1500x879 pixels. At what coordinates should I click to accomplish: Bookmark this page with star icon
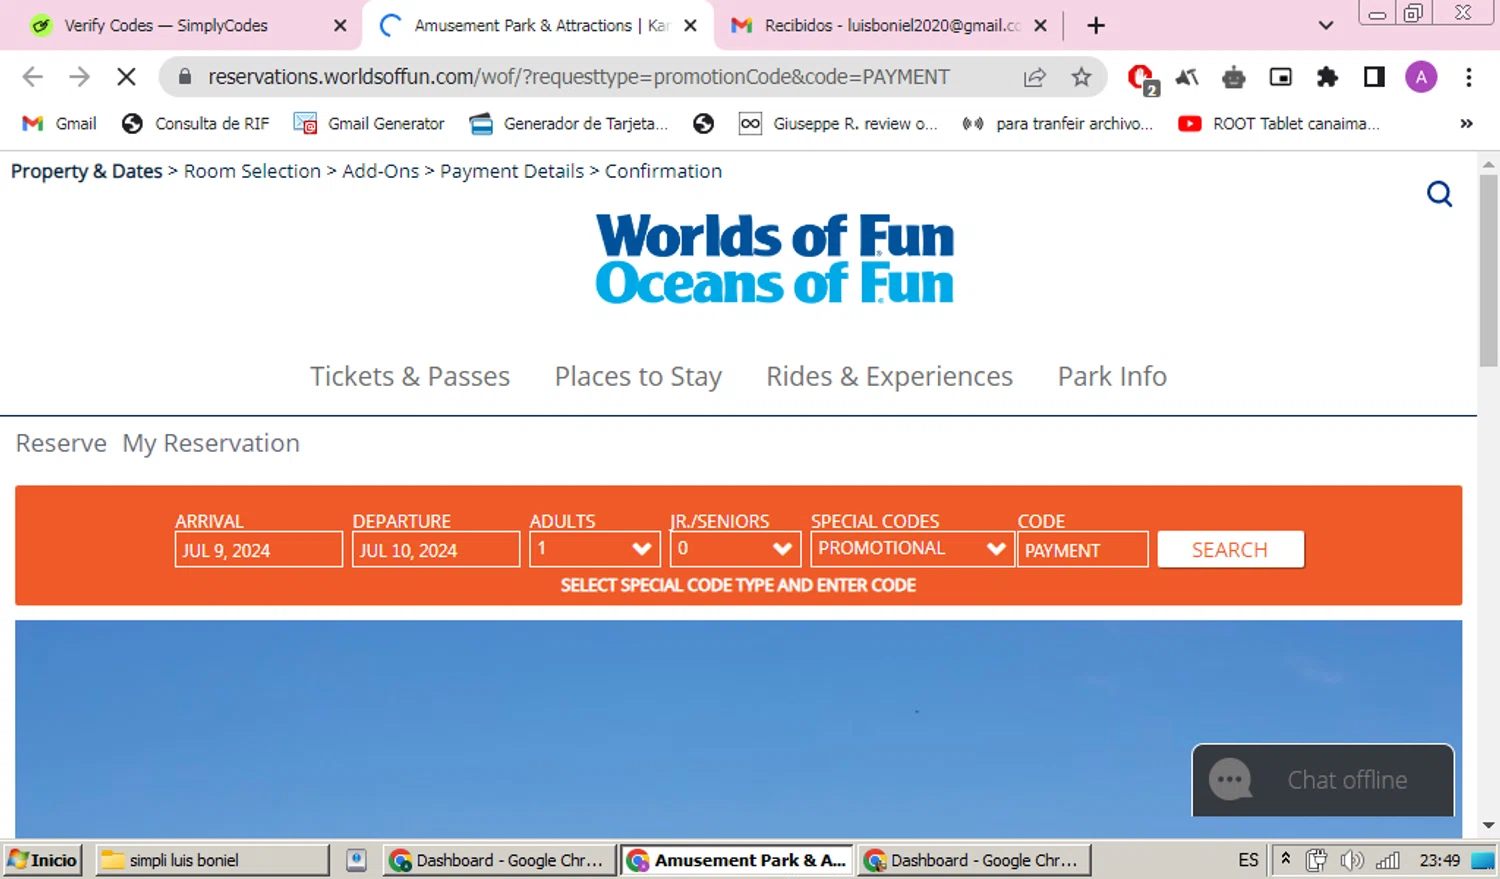tap(1081, 77)
